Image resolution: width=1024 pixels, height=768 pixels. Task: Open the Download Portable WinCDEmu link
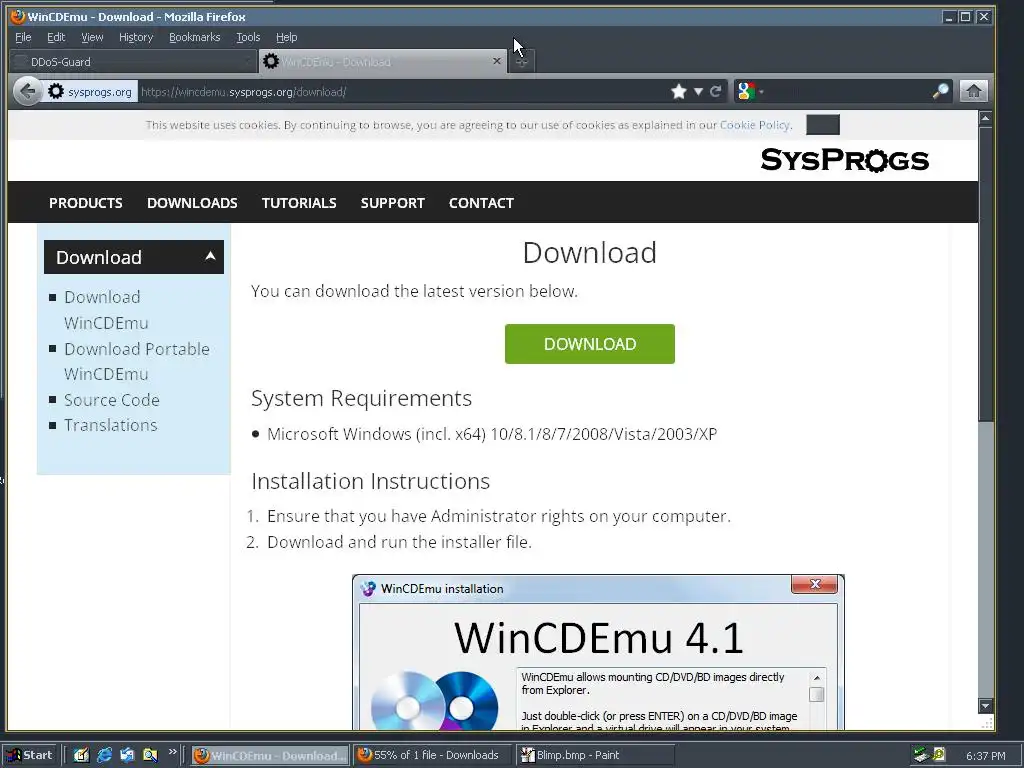[136, 361]
